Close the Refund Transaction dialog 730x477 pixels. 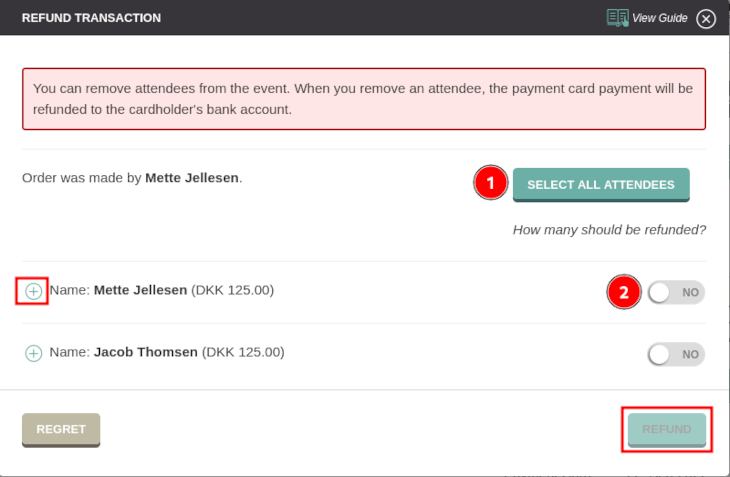pos(706,19)
